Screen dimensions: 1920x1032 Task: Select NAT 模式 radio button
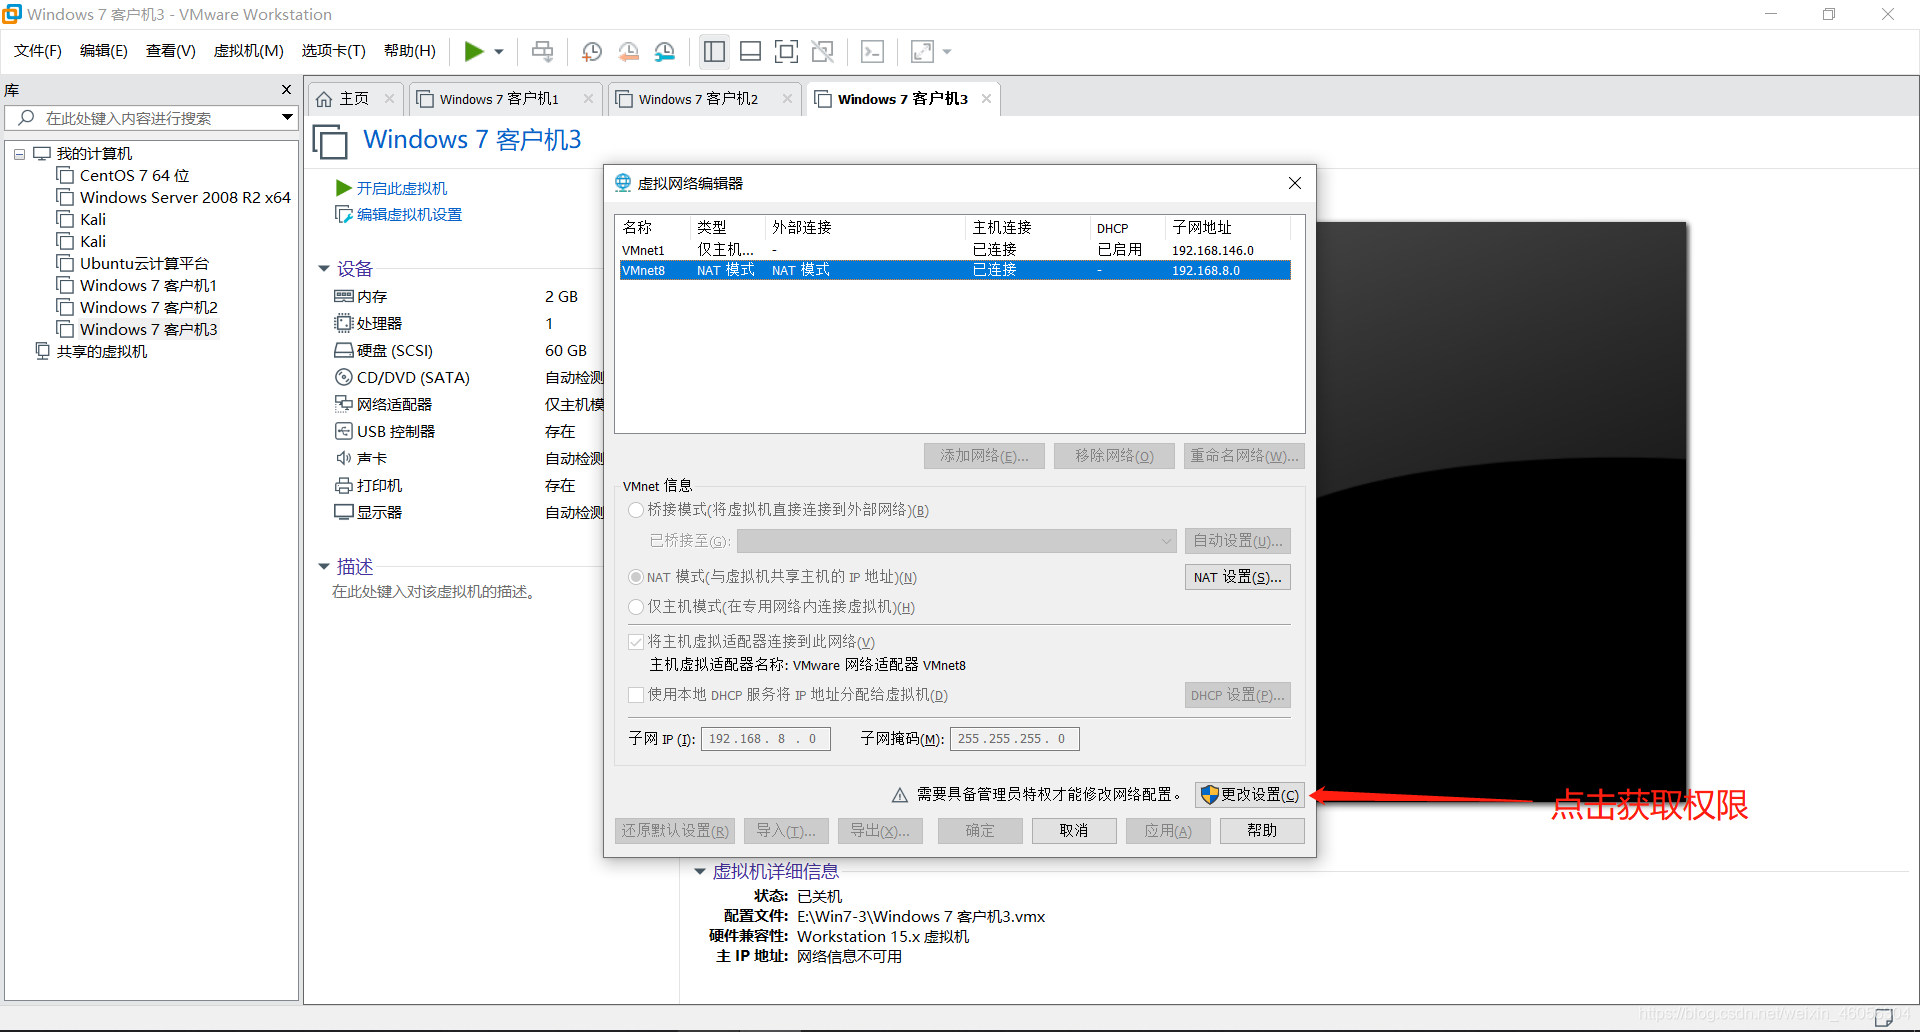[x=636, y=577]
